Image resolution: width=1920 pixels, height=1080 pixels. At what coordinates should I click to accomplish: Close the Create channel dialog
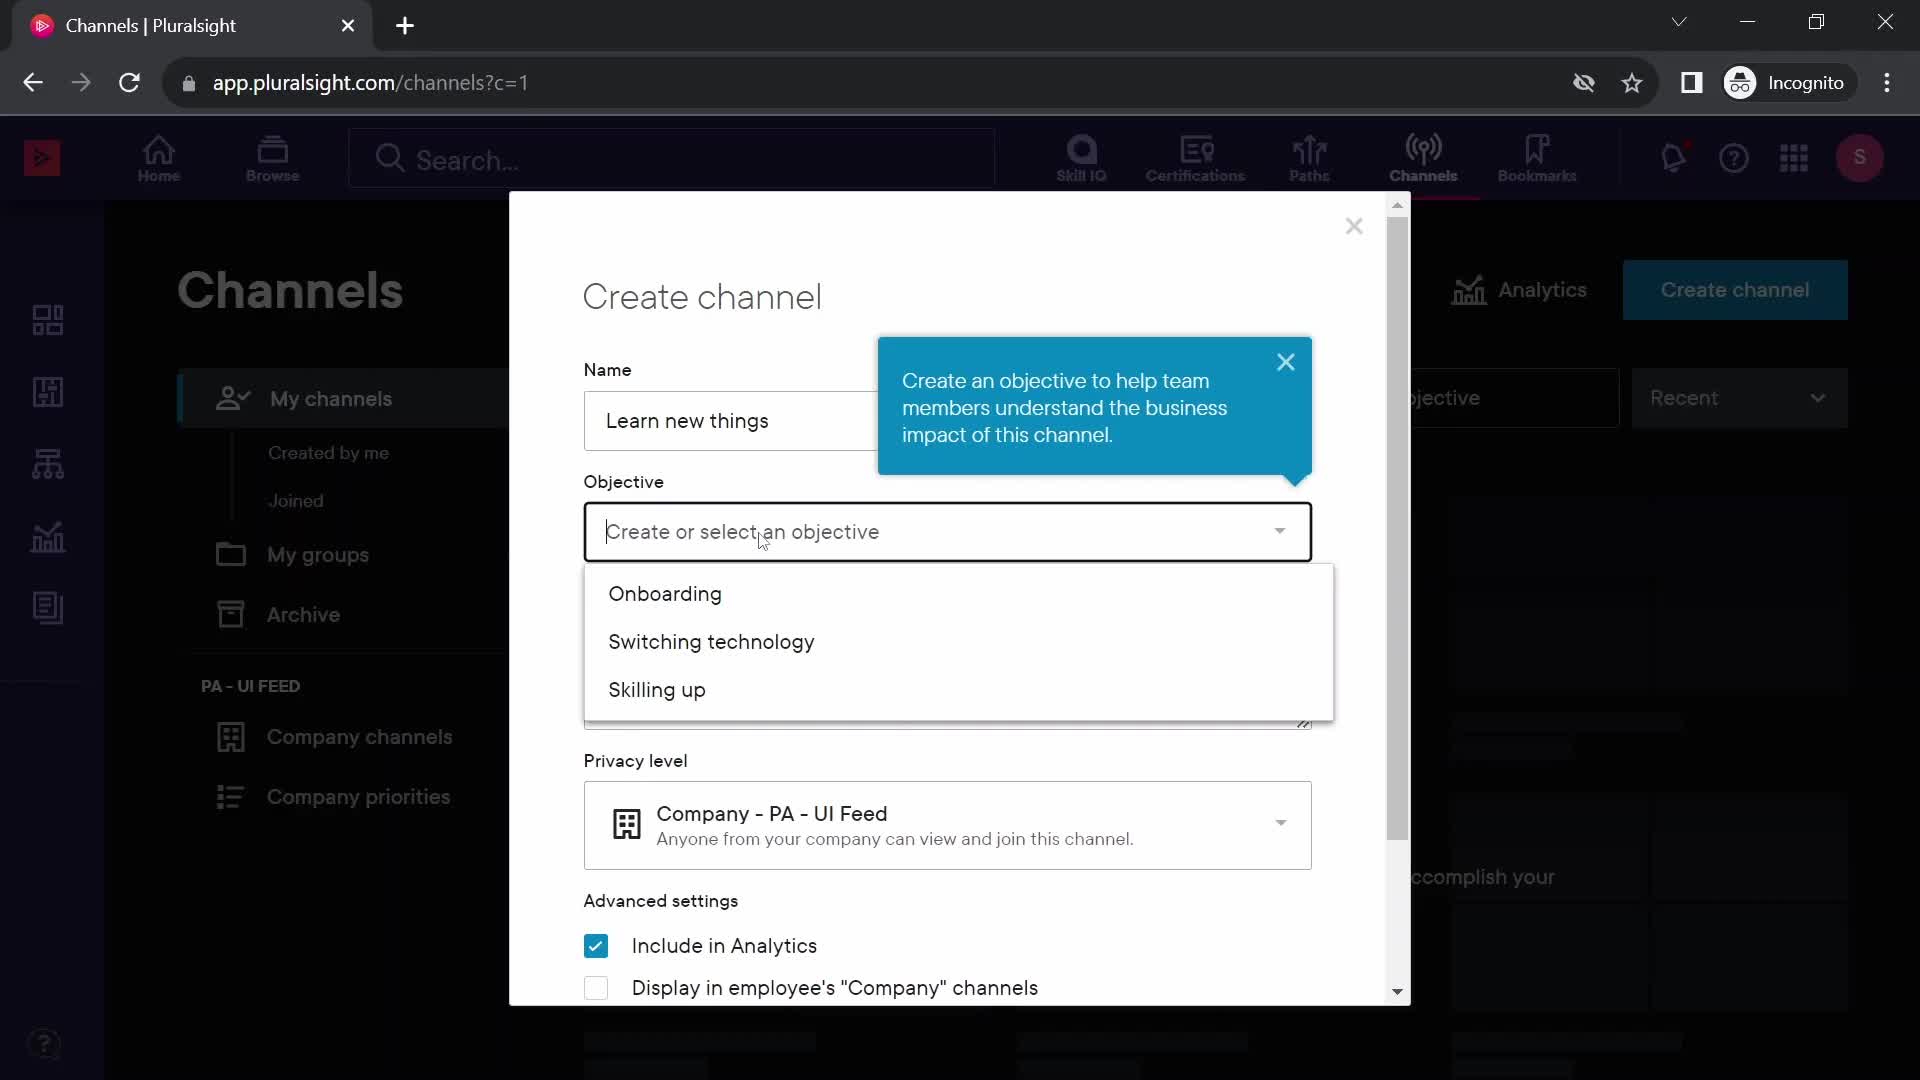click(x=1354, y=227)
